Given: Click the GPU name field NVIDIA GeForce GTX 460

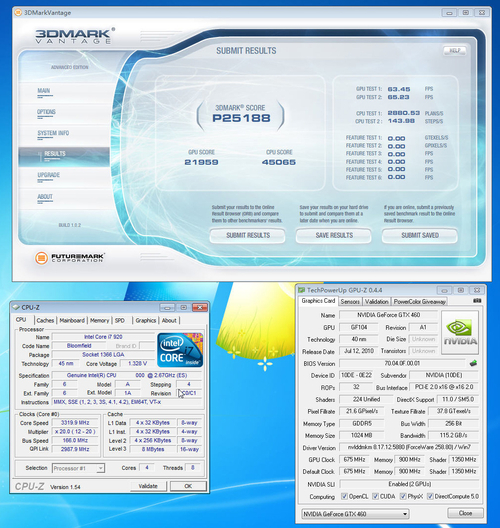Looking at the screenshot, I should [x=389, y=315].
